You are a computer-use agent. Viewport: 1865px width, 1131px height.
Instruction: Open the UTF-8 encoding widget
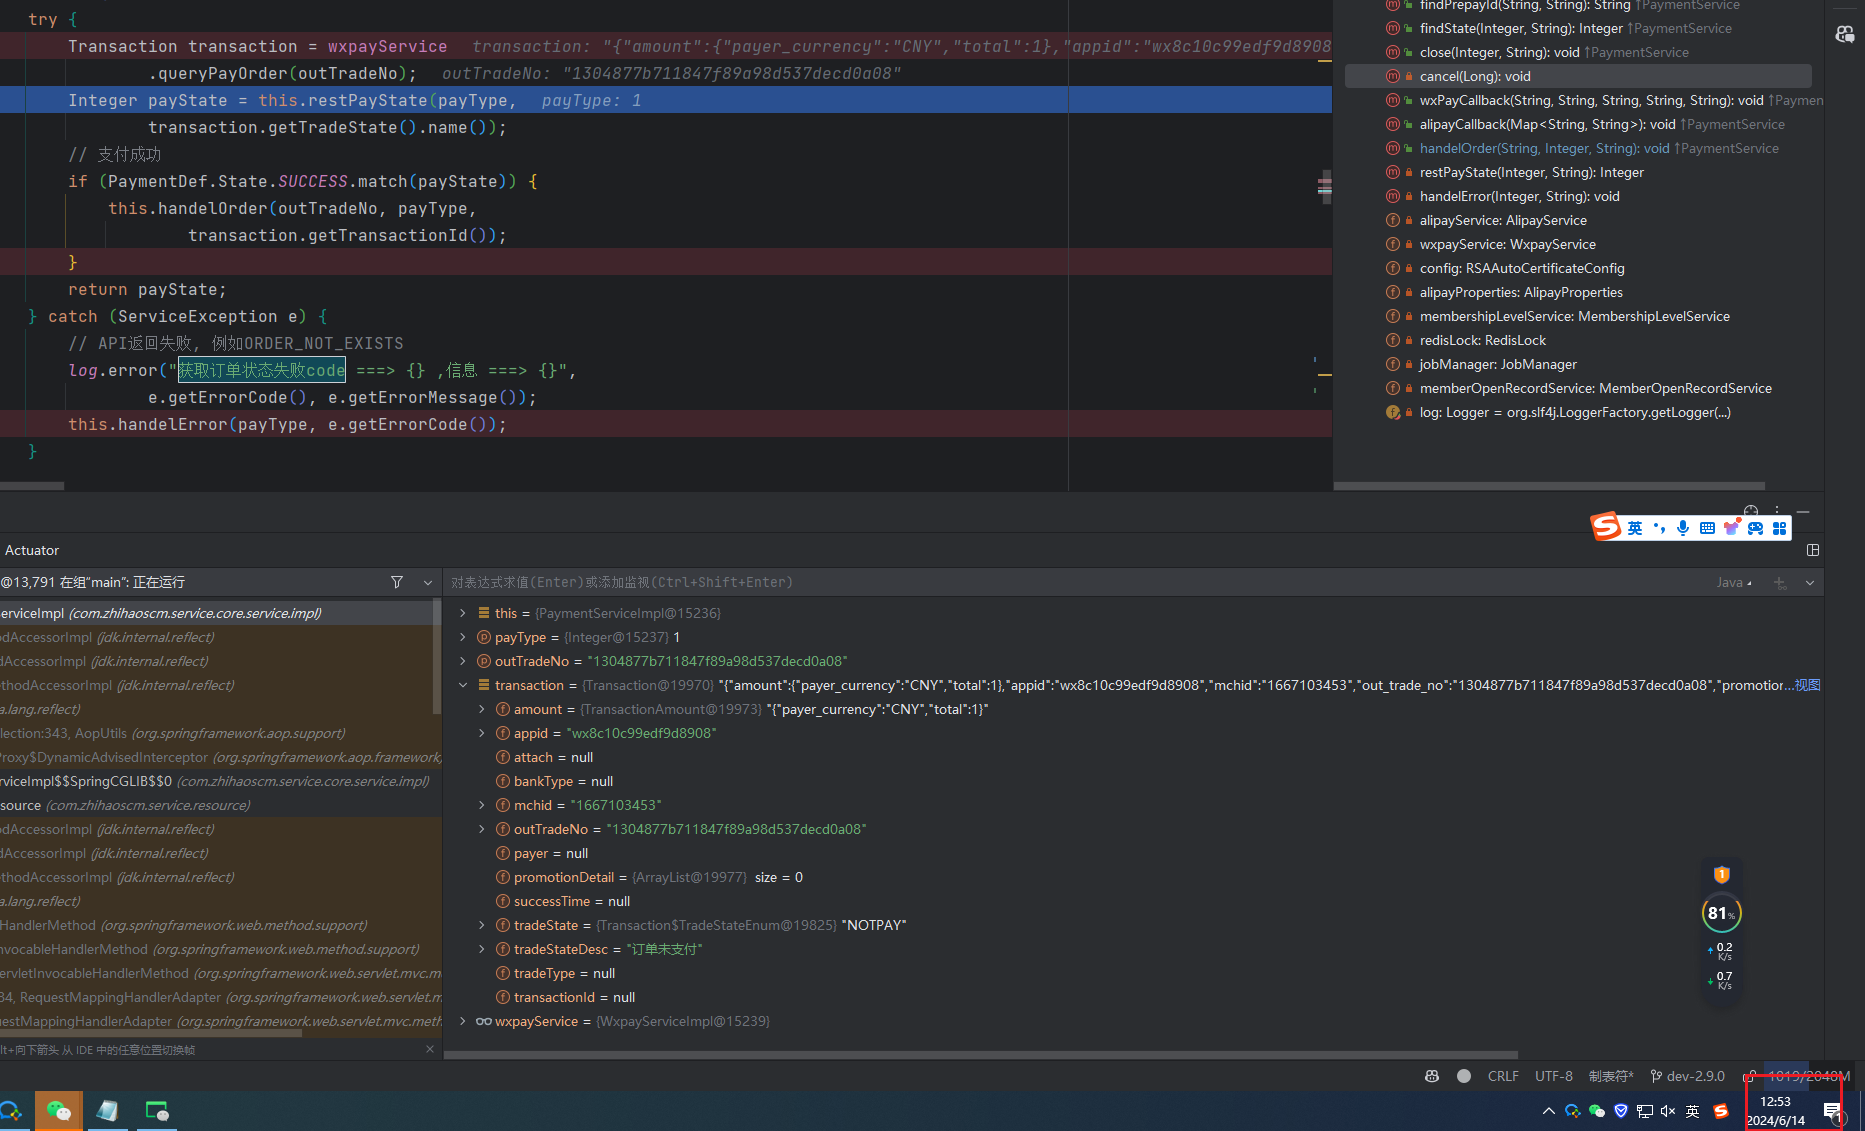[1554, 1076]
